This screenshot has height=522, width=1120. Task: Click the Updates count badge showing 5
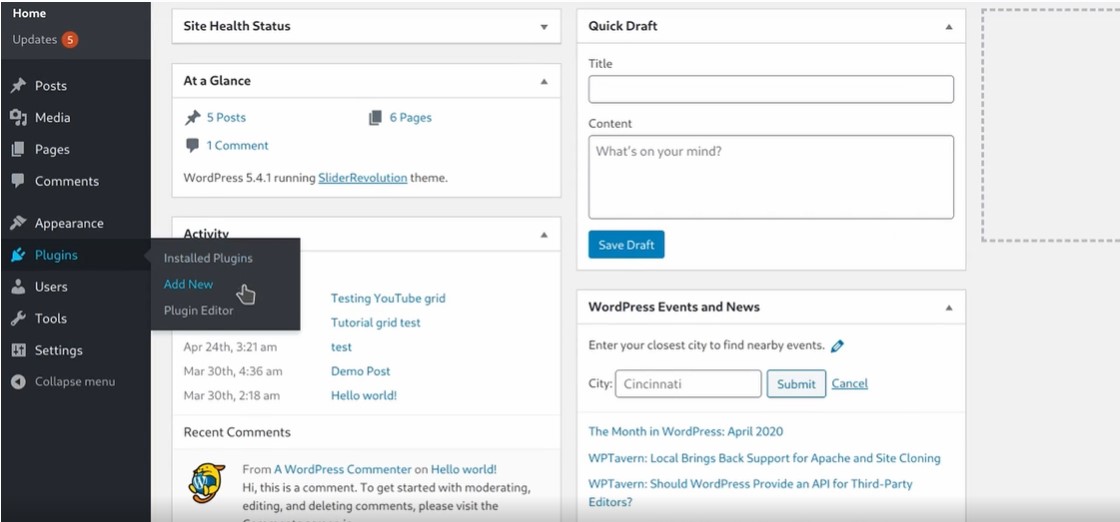click(x=69, y=40)
